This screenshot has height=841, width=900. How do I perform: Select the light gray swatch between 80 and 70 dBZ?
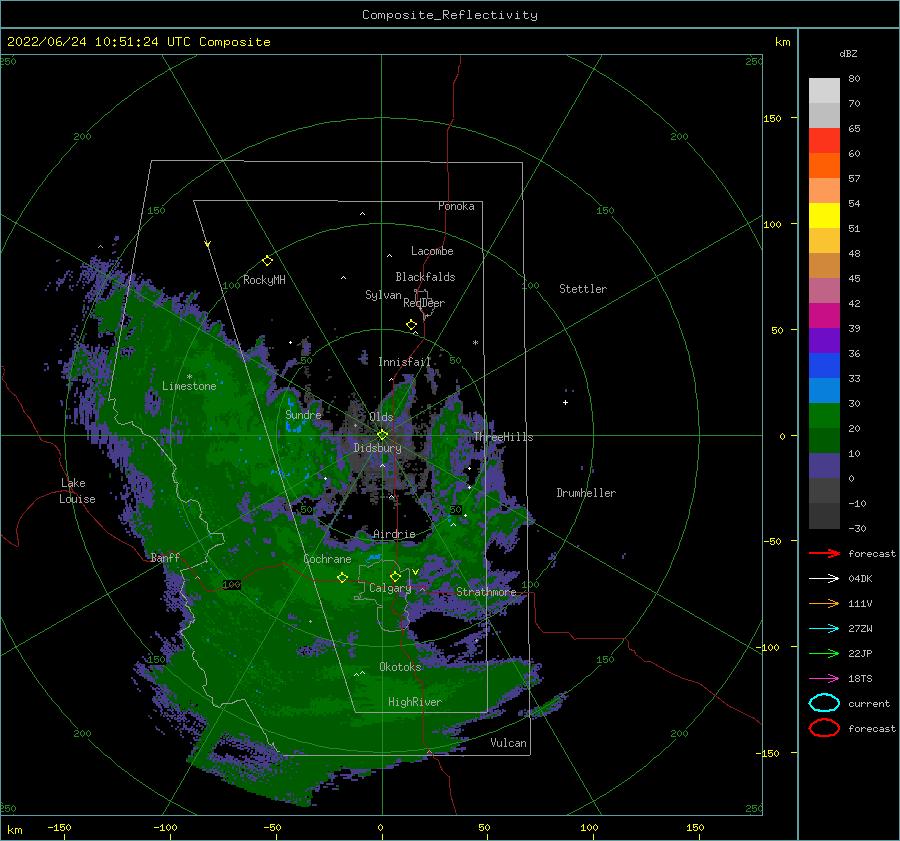tap(824, 91)
